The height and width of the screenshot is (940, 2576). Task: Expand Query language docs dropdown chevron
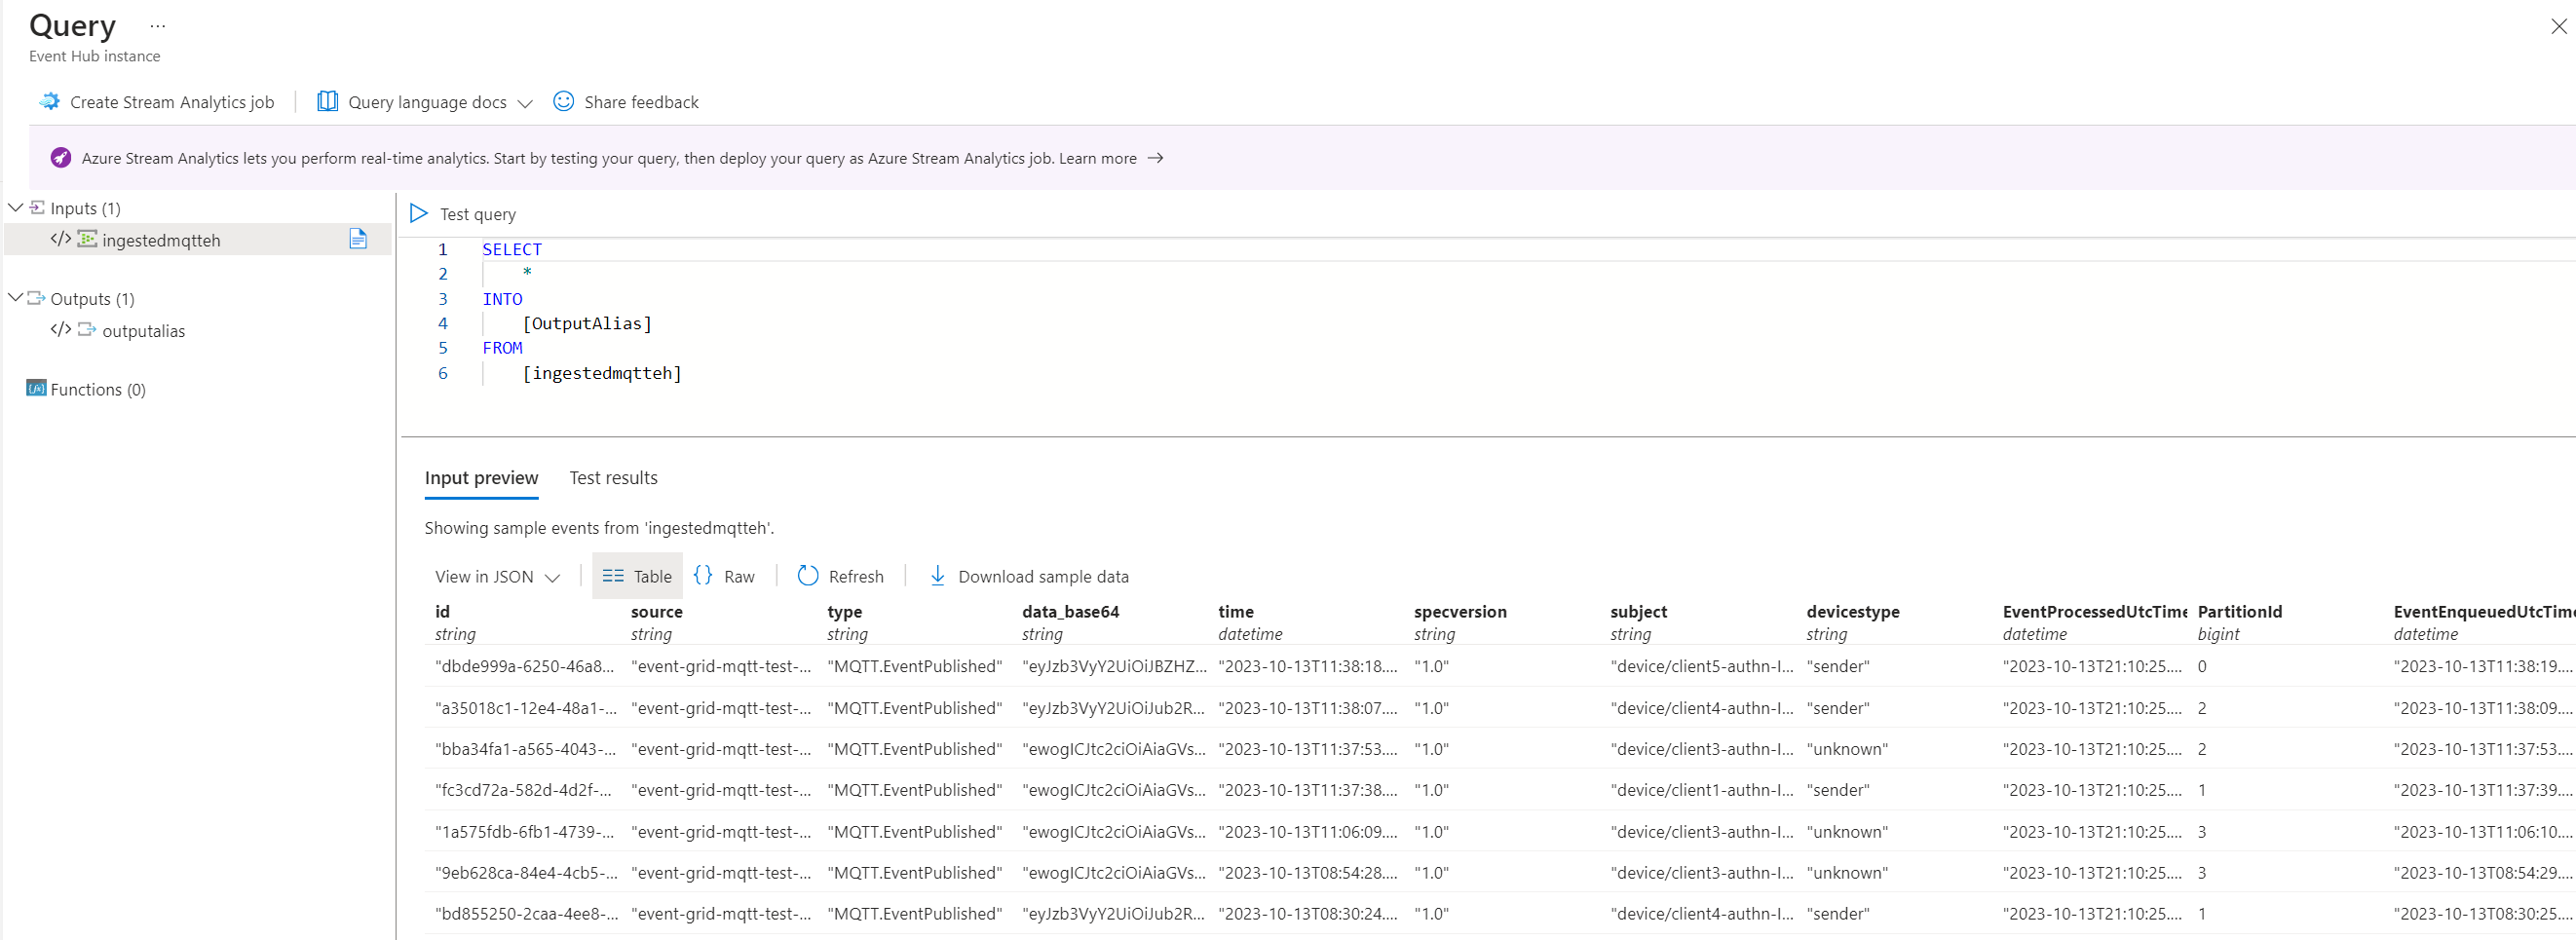[x=525, y=103]
